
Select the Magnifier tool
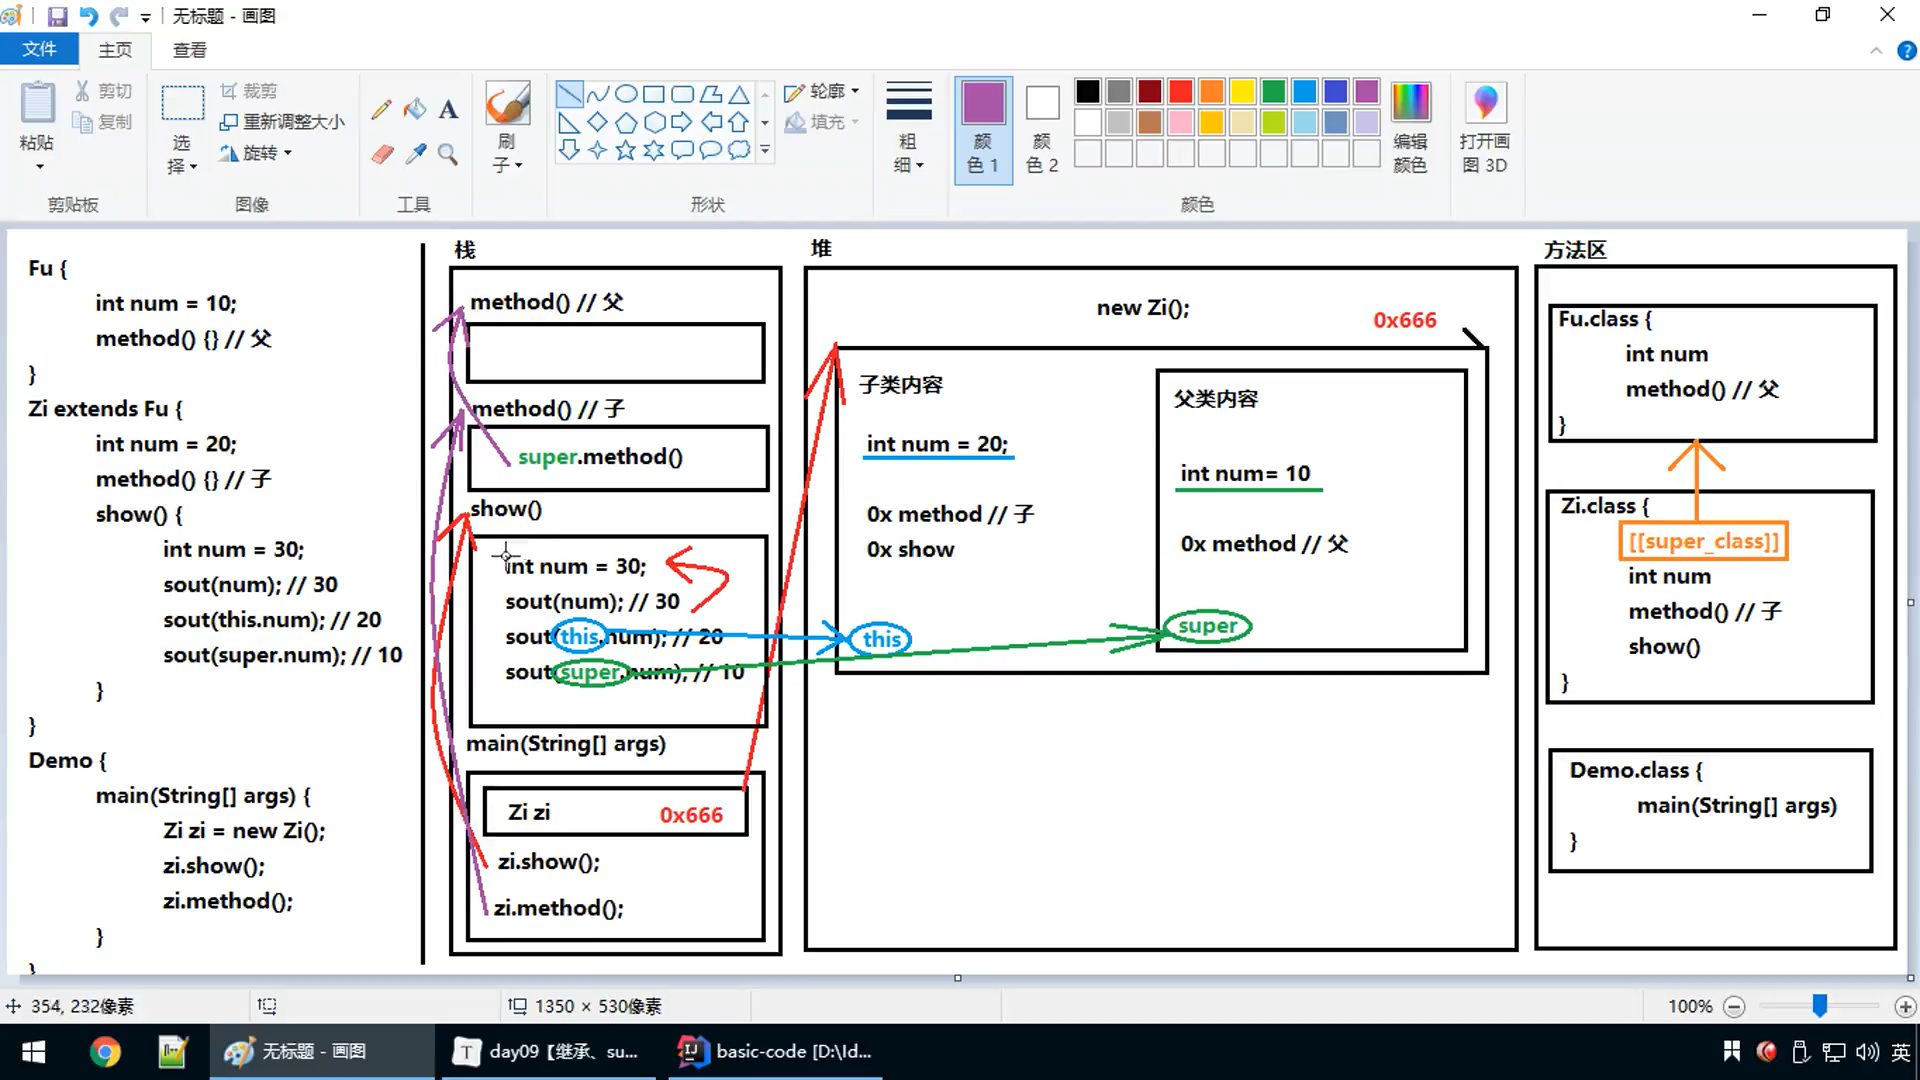click(448, 154)
